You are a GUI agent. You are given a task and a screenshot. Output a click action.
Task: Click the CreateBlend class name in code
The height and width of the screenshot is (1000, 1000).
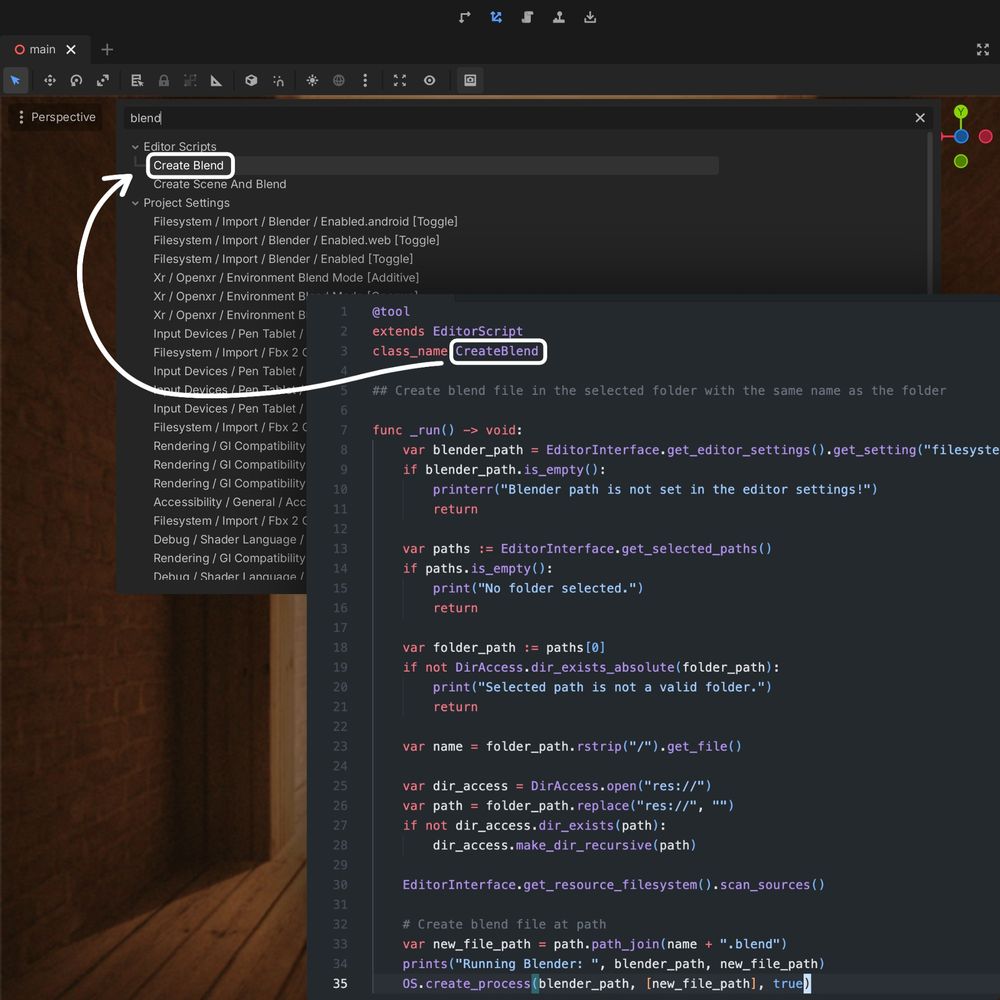click(497, 351)
